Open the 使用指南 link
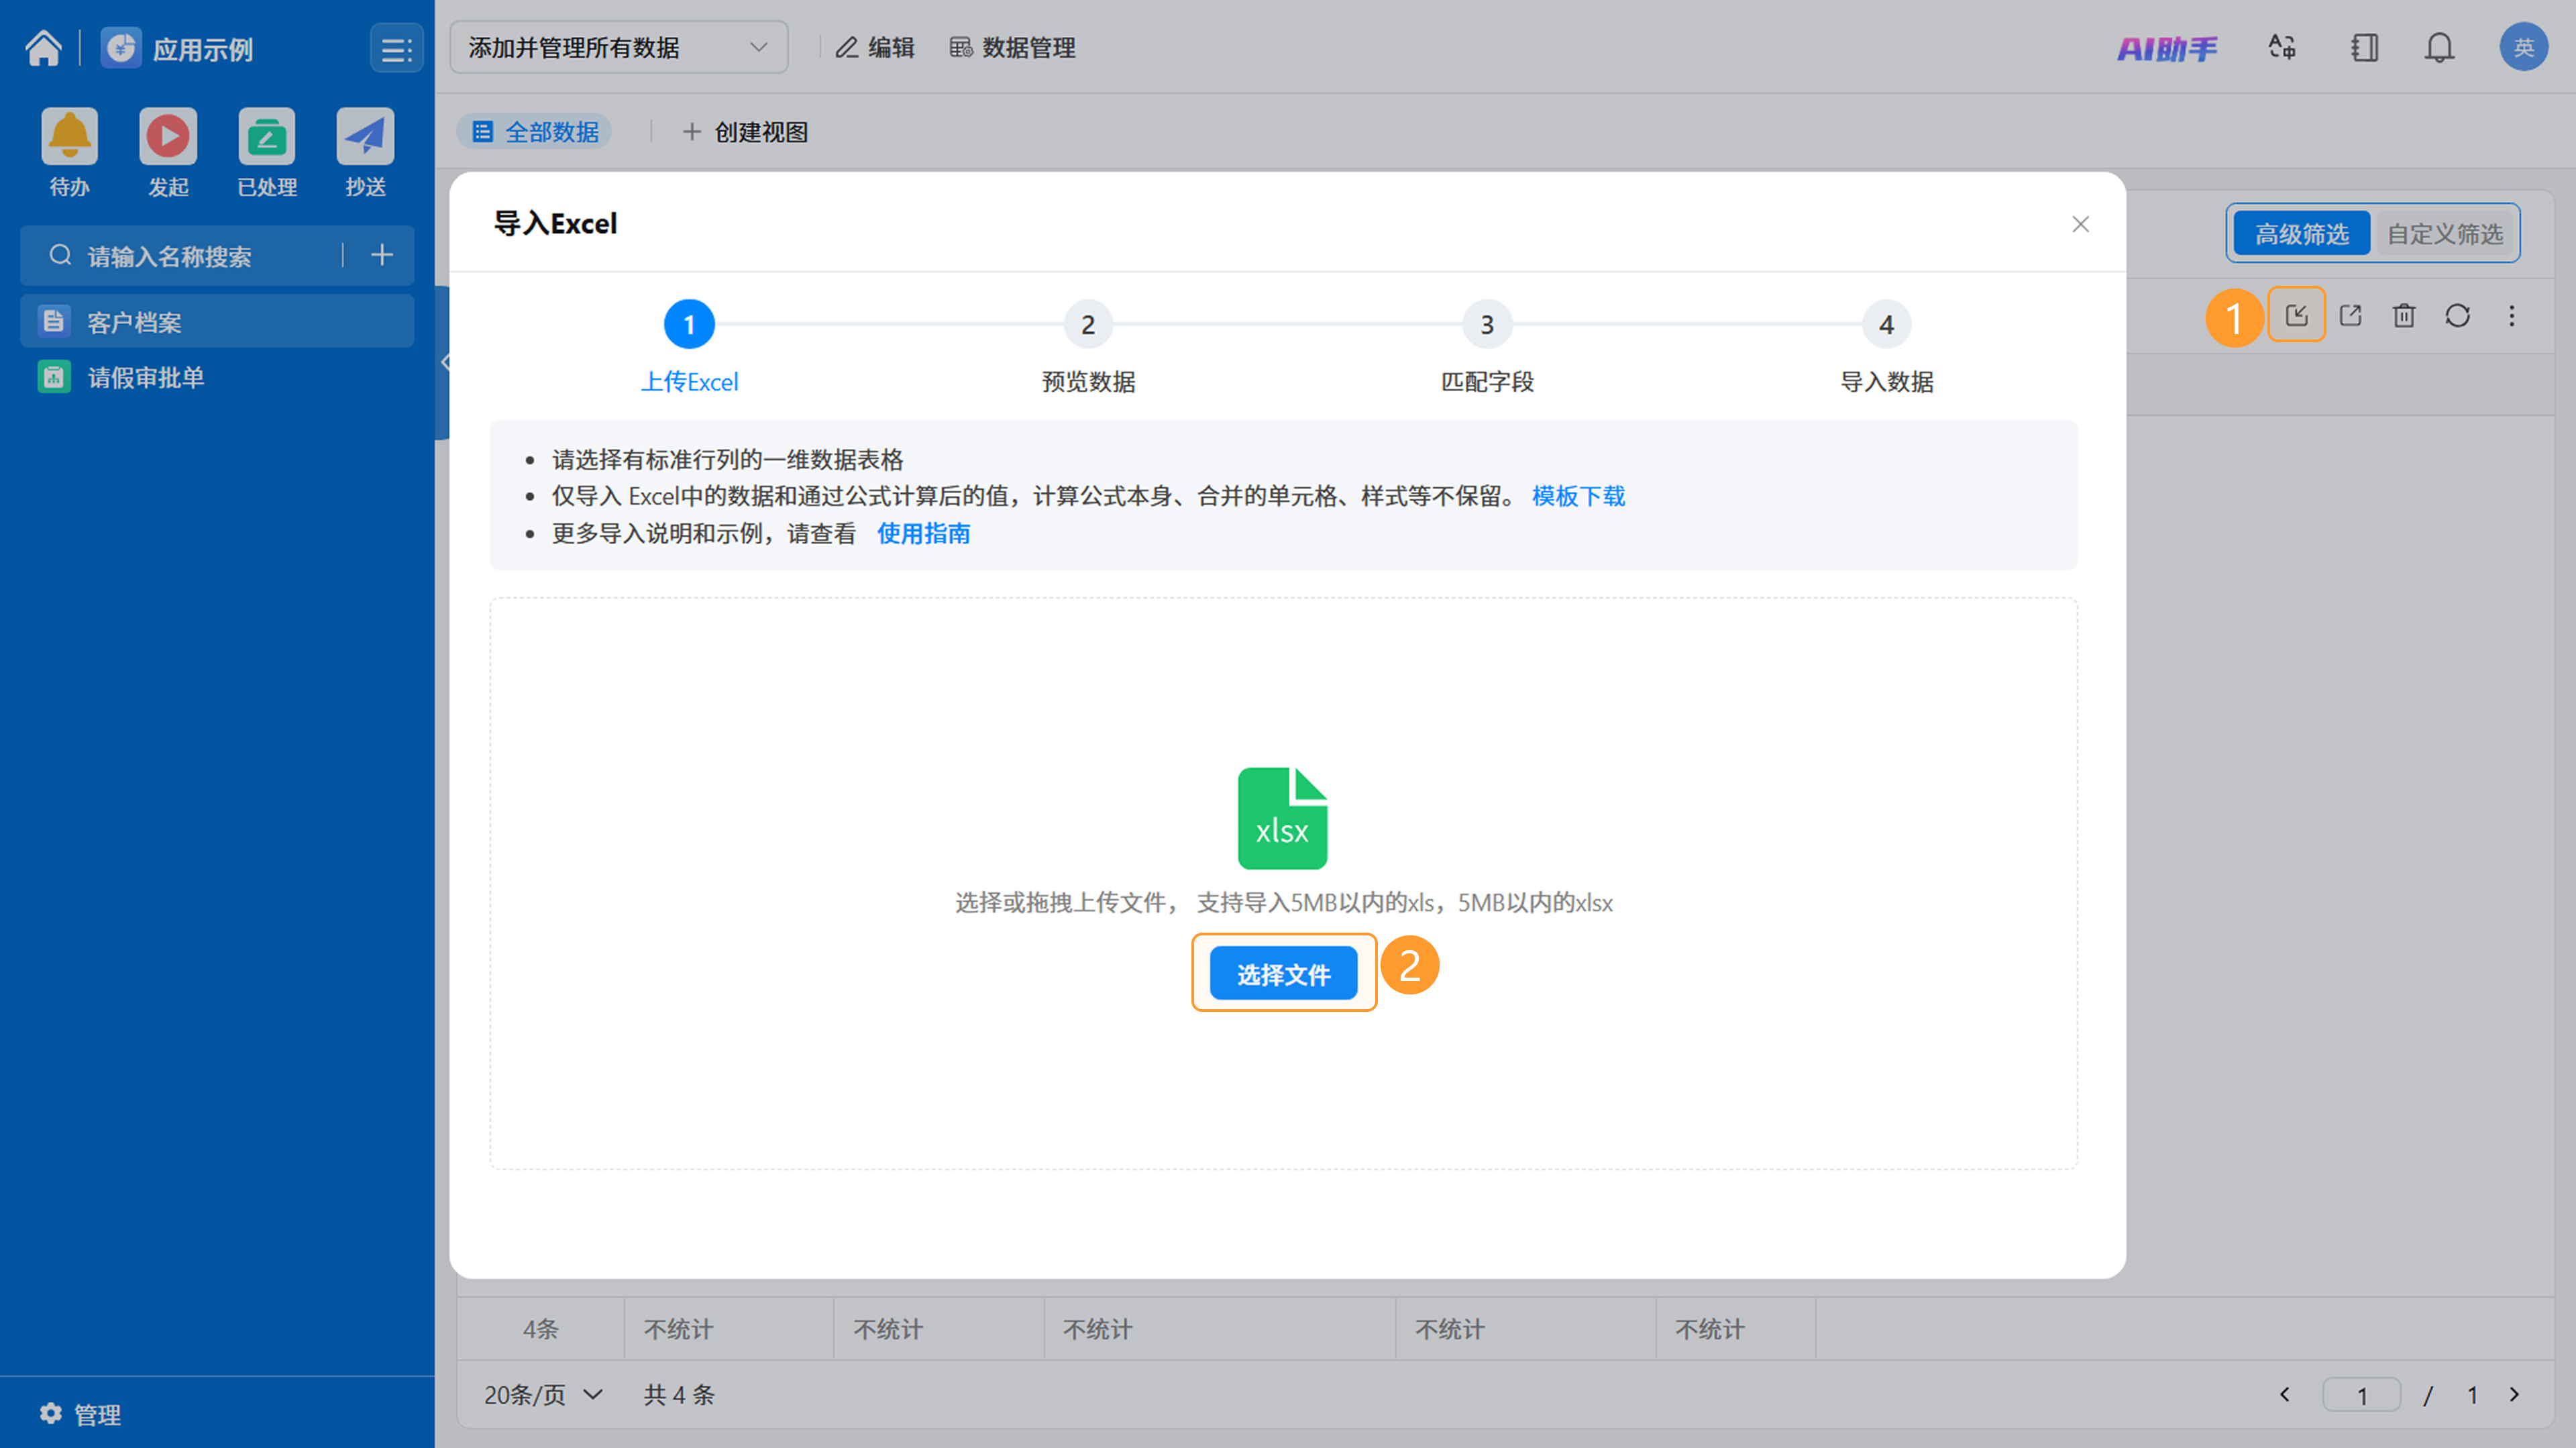 coord(923,533)
